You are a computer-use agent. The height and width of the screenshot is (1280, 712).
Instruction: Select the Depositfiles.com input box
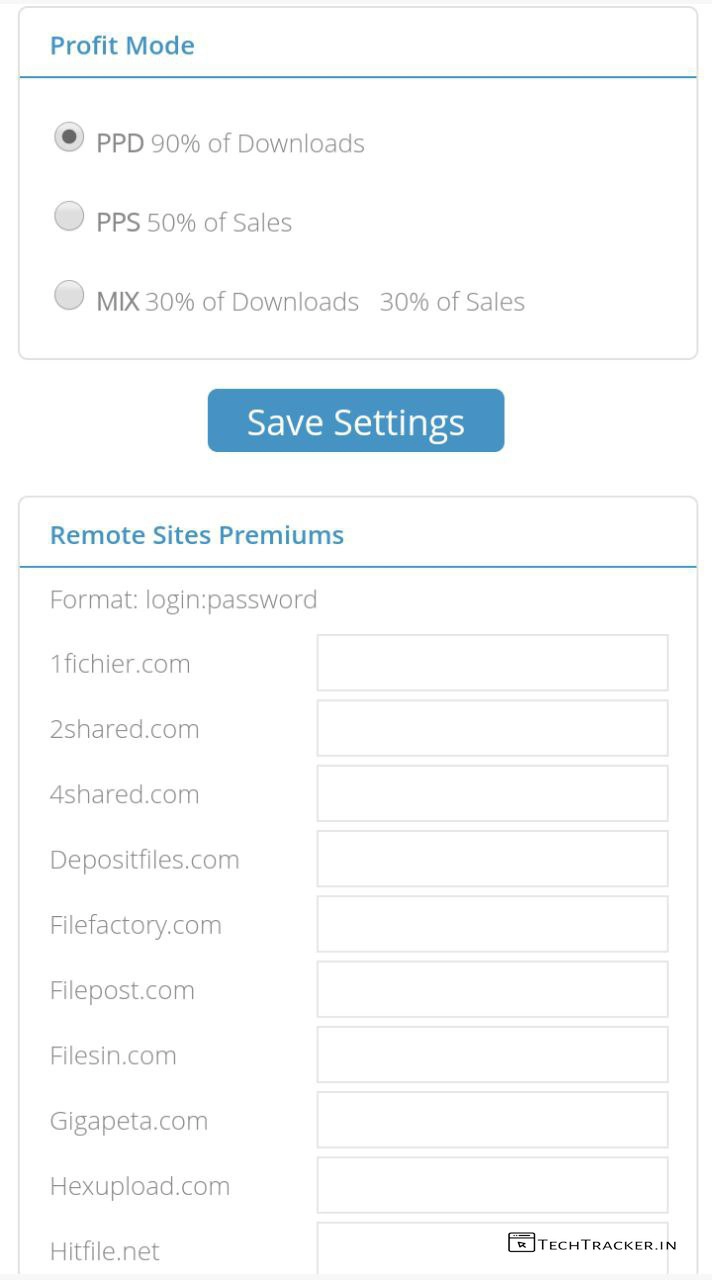click(x=492, y=859)
